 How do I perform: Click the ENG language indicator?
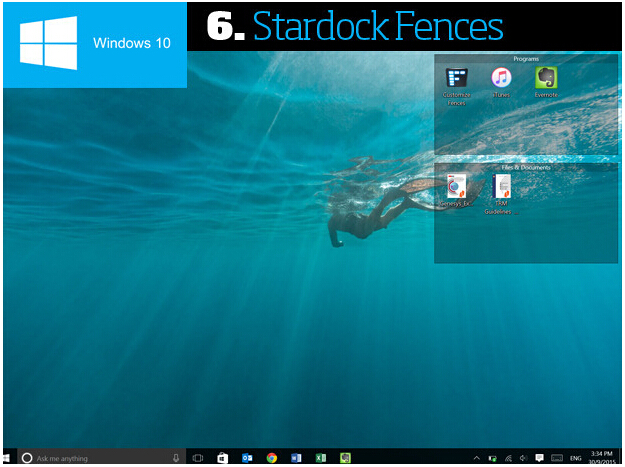pyautogui.click(x=576, y=458)
